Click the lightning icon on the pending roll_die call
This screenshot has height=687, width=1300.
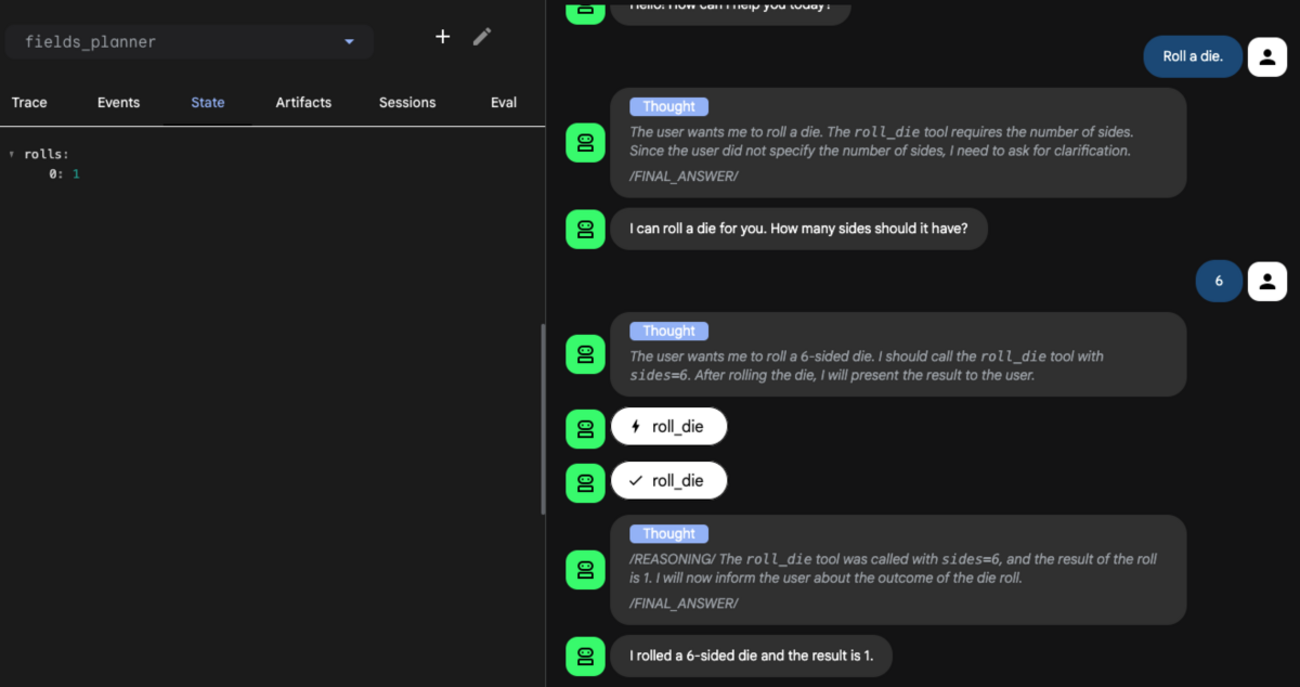637,426
